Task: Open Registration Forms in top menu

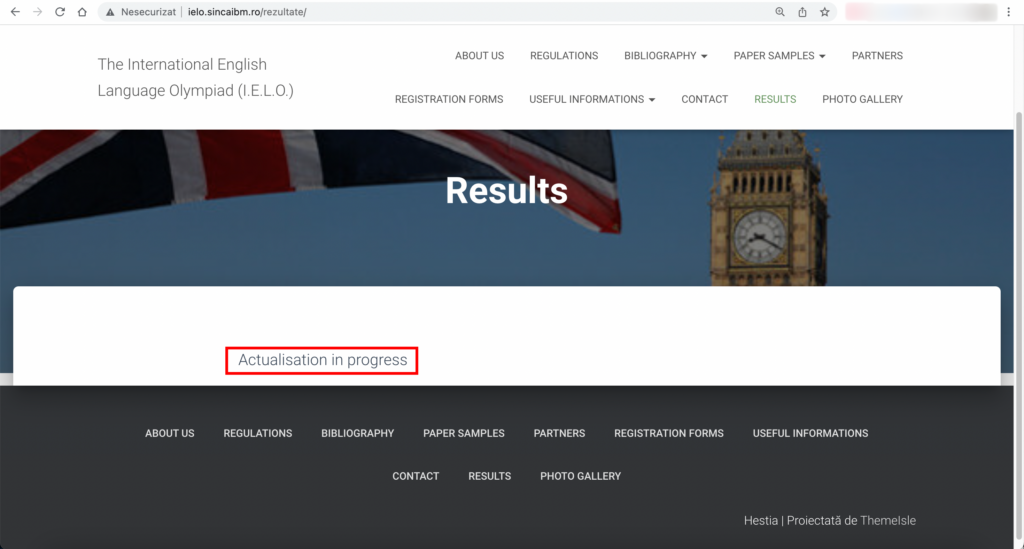Action: (449, 99)
